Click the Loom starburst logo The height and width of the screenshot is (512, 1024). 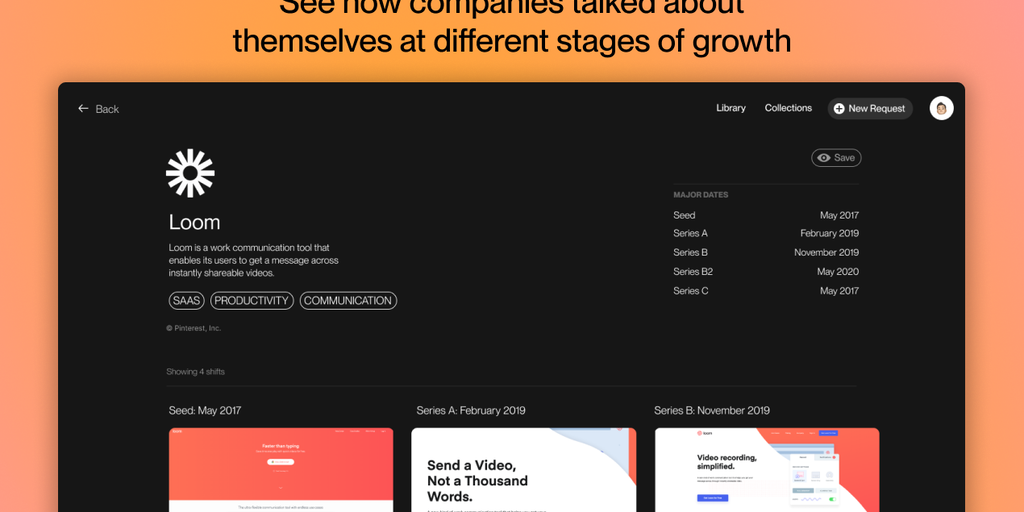point(190,173)
